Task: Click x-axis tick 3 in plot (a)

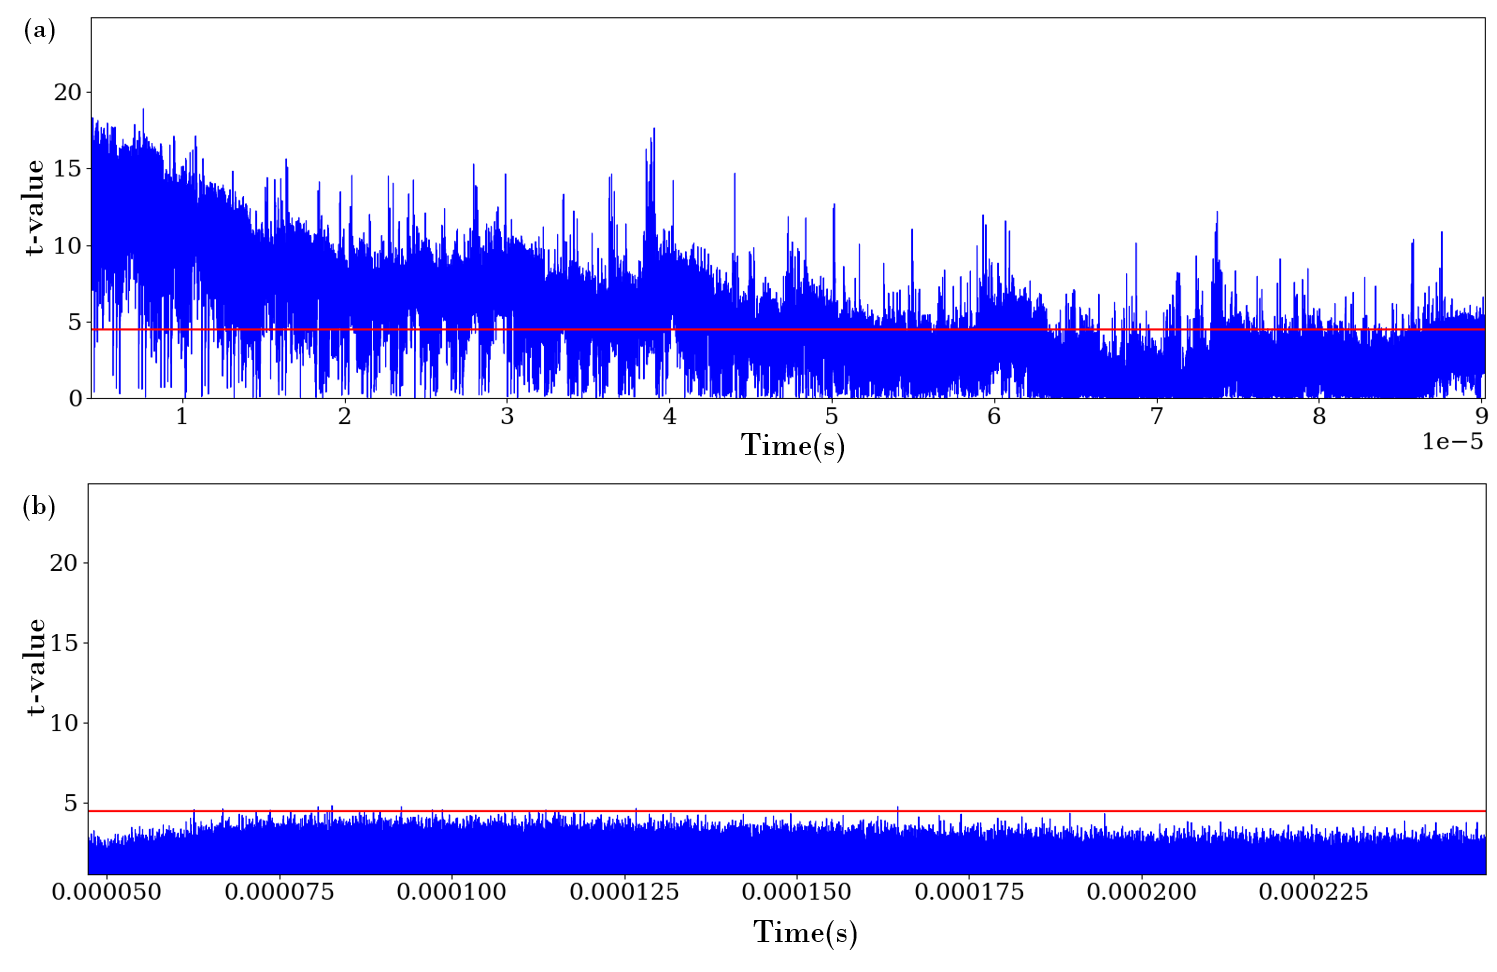Action: coord(507,417)
